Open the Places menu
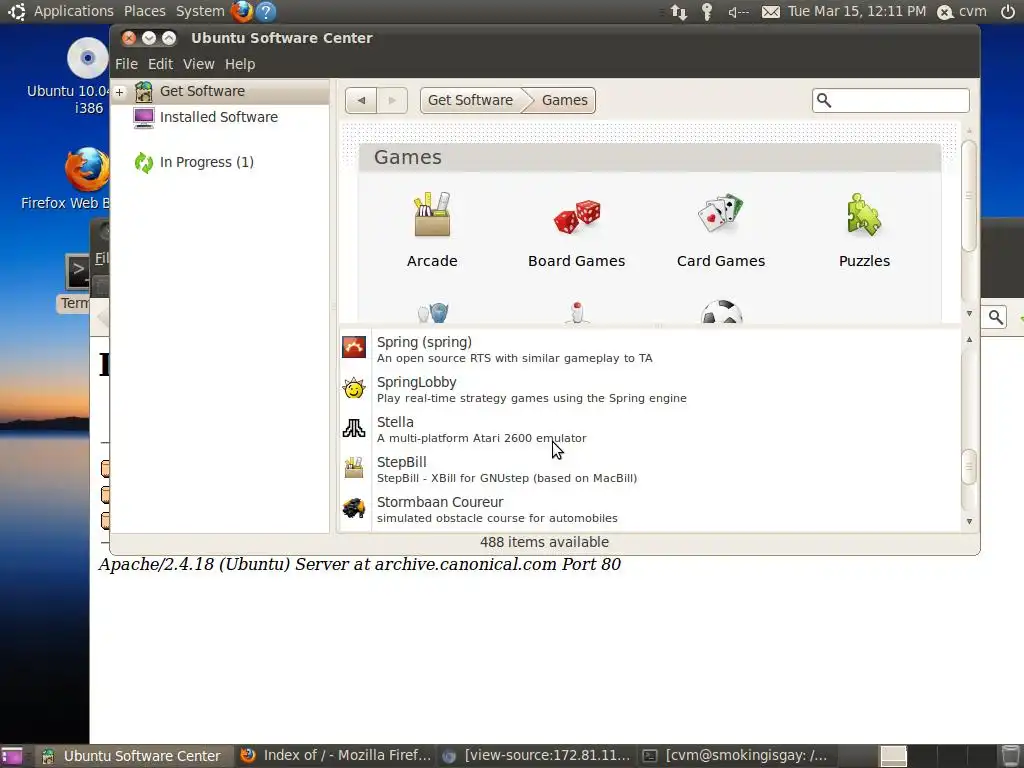Viewport: 1024px width, 768px height. click(x=144, y=11)
